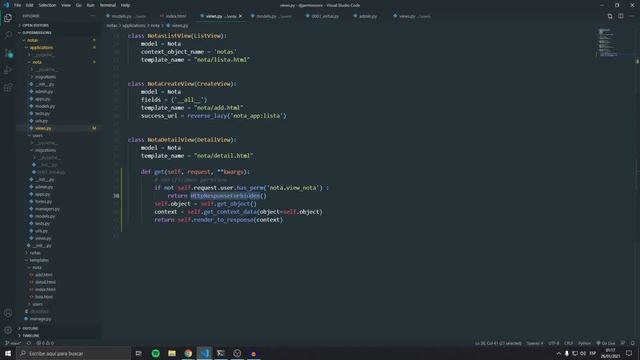
Task: Collapse the applications folder in explorer
Action: pyautogui.click(x=41, y=47)
